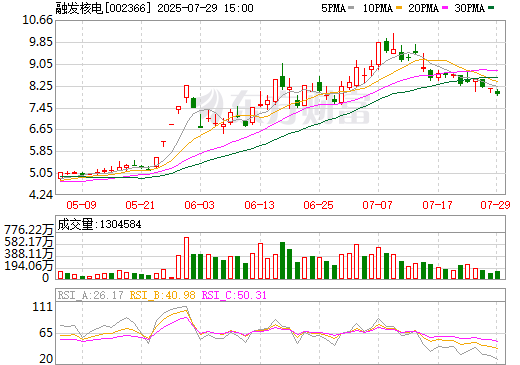
Task: Click the 10.66 price axis label
Action: click(x=37, y=20)
